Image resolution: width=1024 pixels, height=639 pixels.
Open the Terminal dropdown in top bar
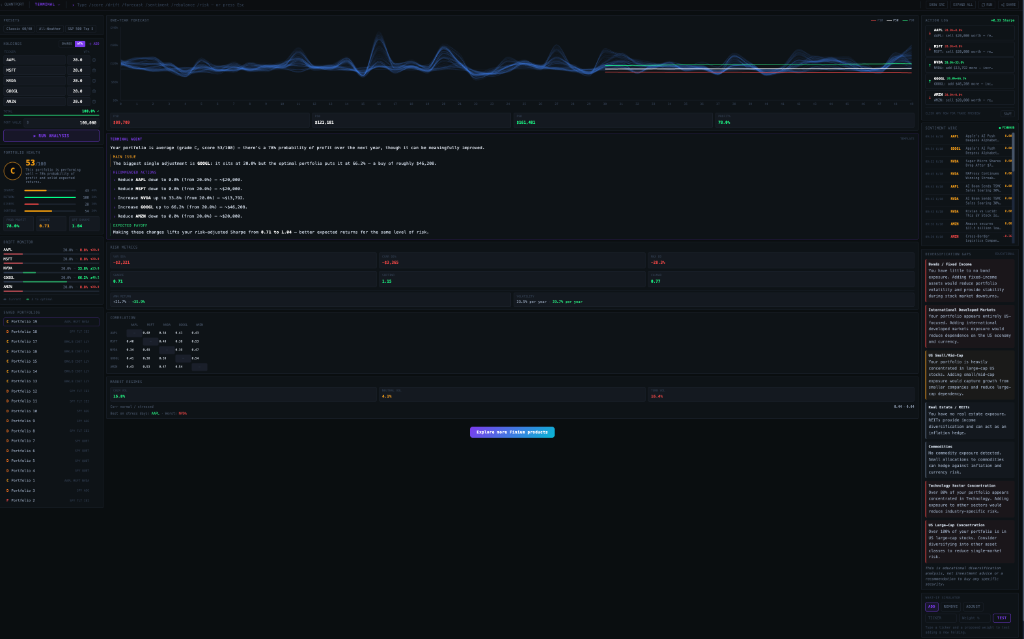pos(47,5)
